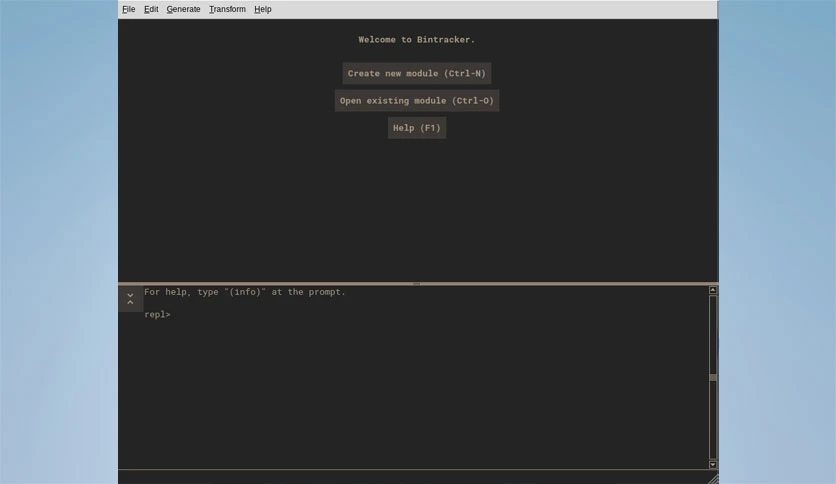
Task: Click the Help (F1) button
Action: pyautogui.click(x=417, y=128)
